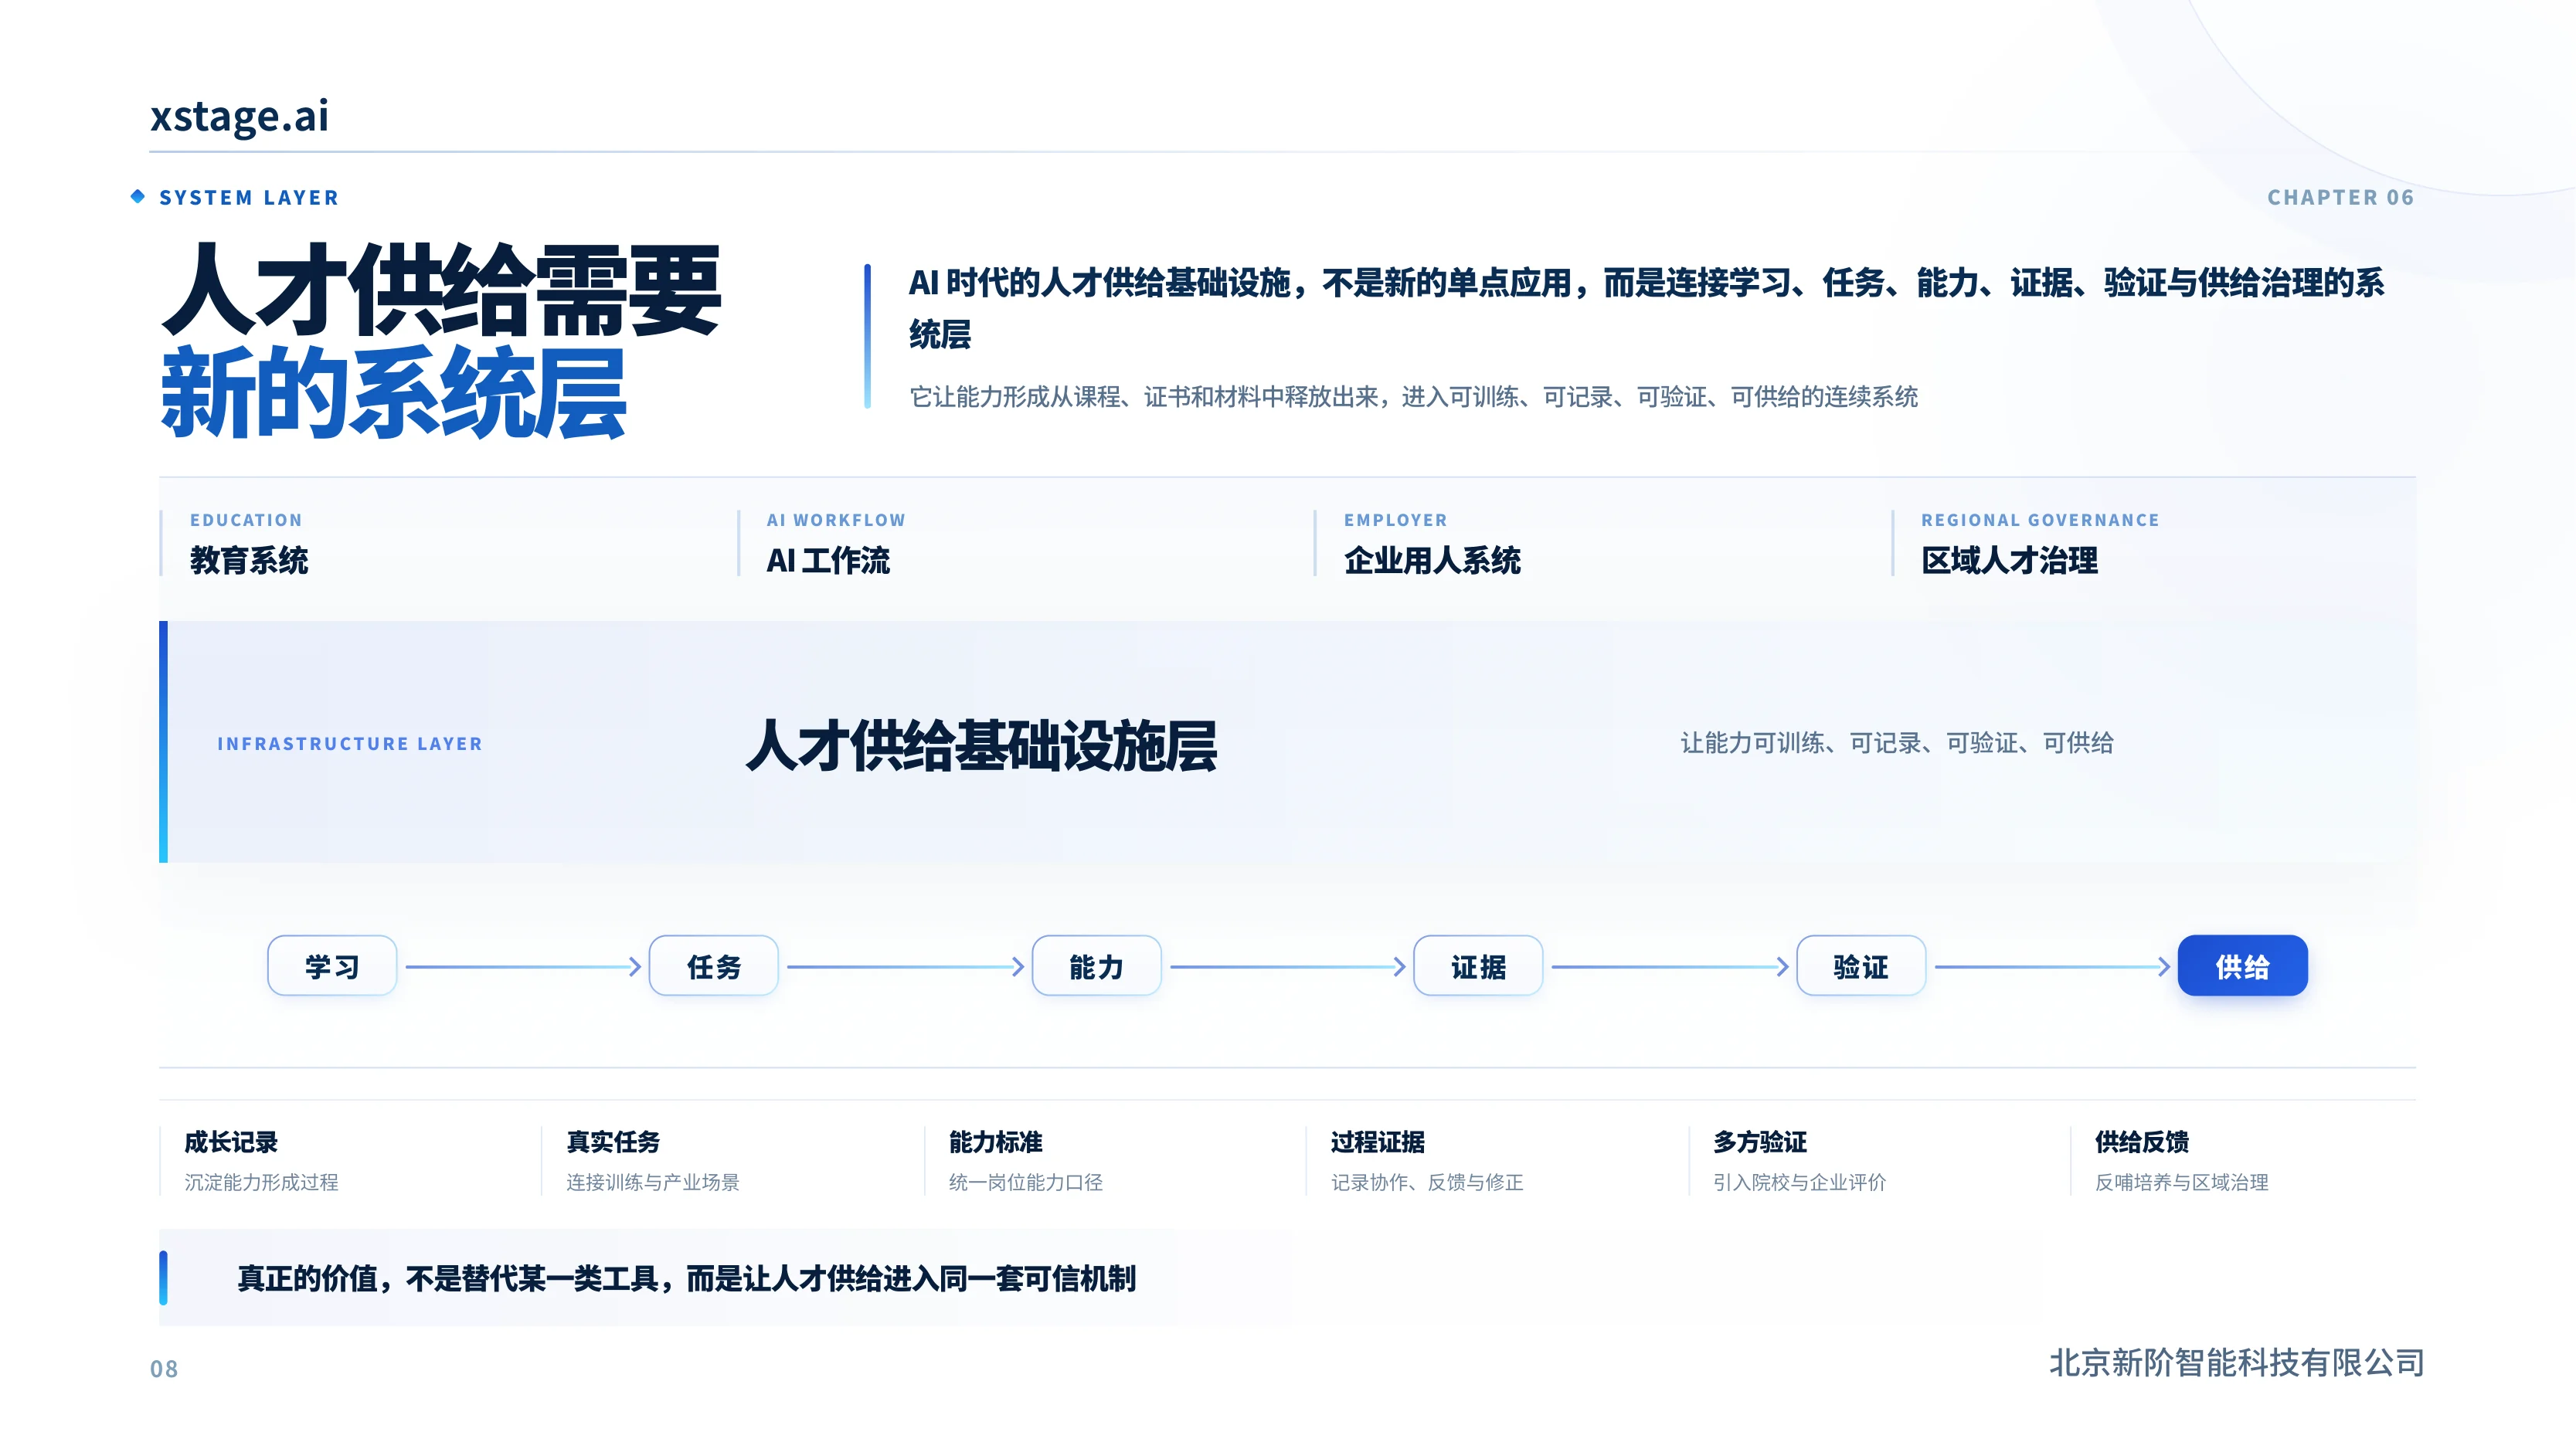Click the 成长记录 item title
Image resolution: width=2576 pixels, height=1449 pixels.
pyautogui.click(x=231, y=1142)
